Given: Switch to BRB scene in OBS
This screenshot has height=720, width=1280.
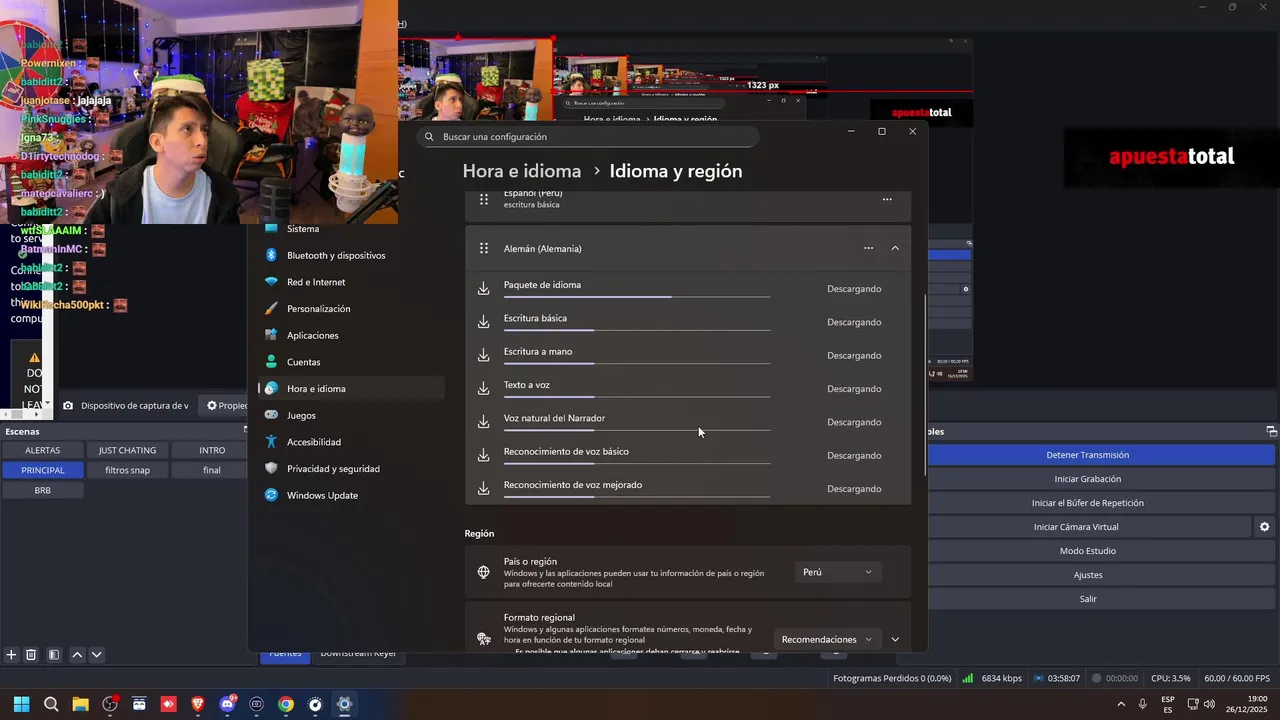Looking at the screenshot, I should coord(43,490).
